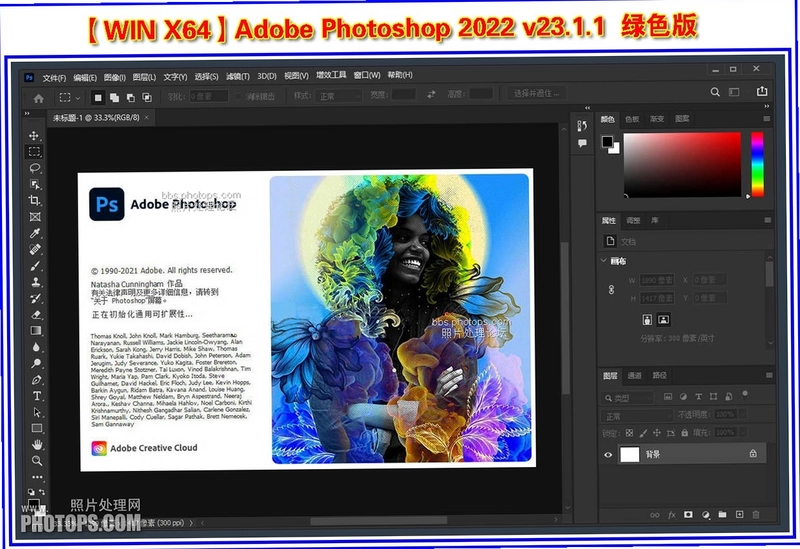The image size is (800, 549).
Task: Open the Edit Toolbar ellipsis
Action: (x=37, y=477)
